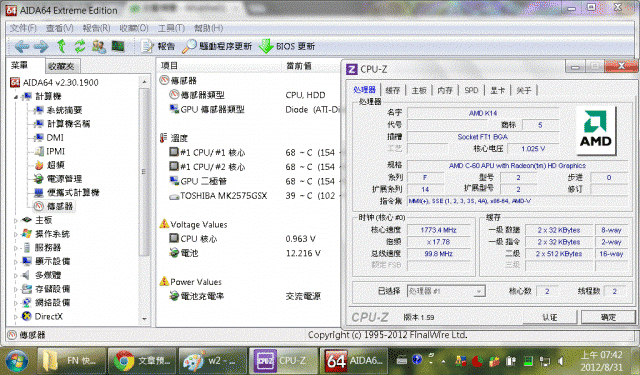The image size is (640, 375).
Task: Click the AIDA64 back arrow toolbar icon
Action: tap(22, 47)
